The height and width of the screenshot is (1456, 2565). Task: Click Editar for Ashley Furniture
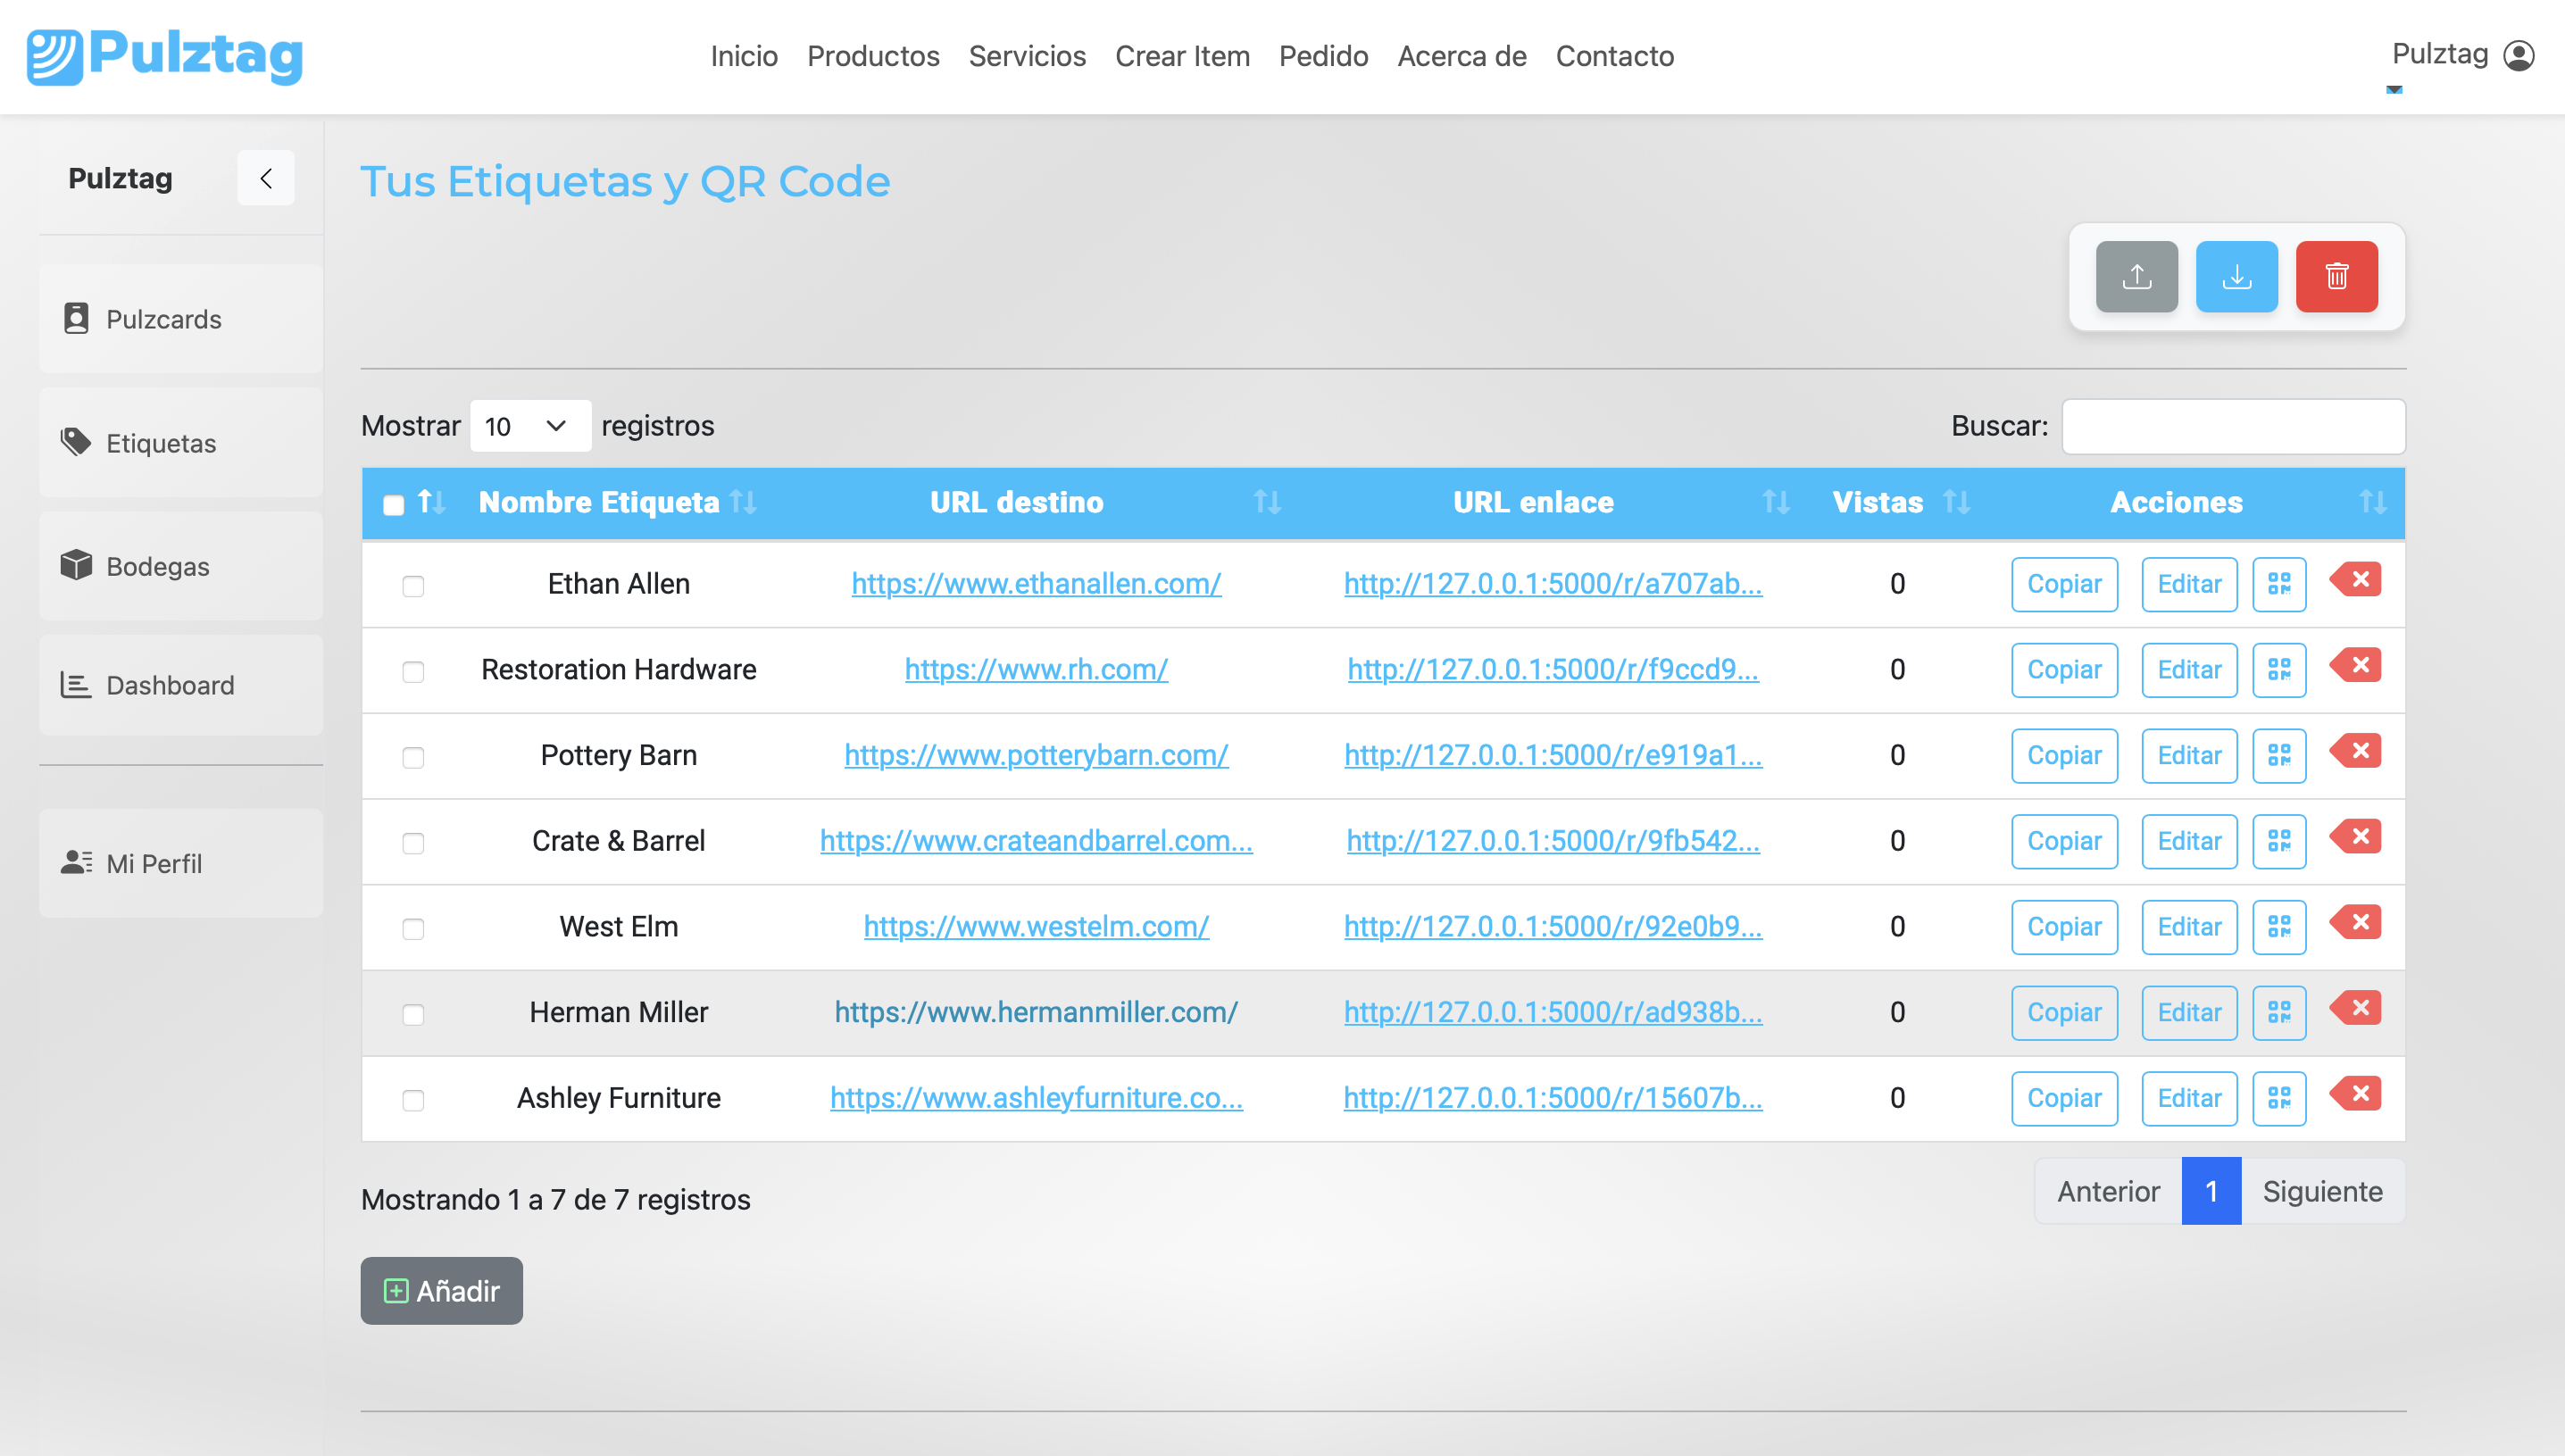[x=2189, y=1098]
